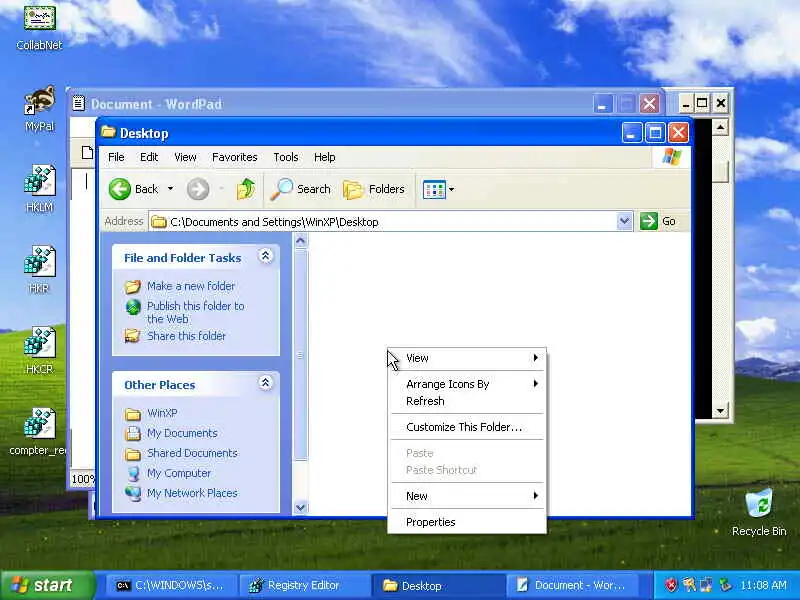Switch to Document - WordPad taskbar button
Image resolution: width=800 pixels, height=600 pixels.
point(571,585)
